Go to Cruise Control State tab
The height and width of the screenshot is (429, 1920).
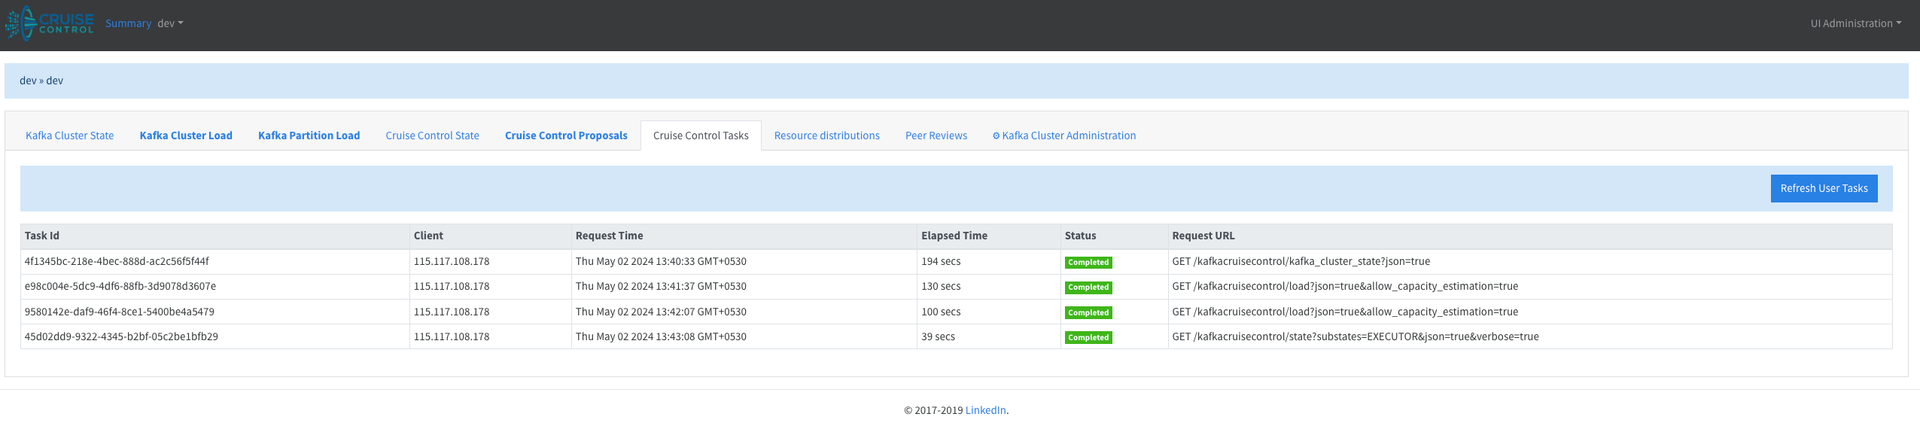coord(432,136)
